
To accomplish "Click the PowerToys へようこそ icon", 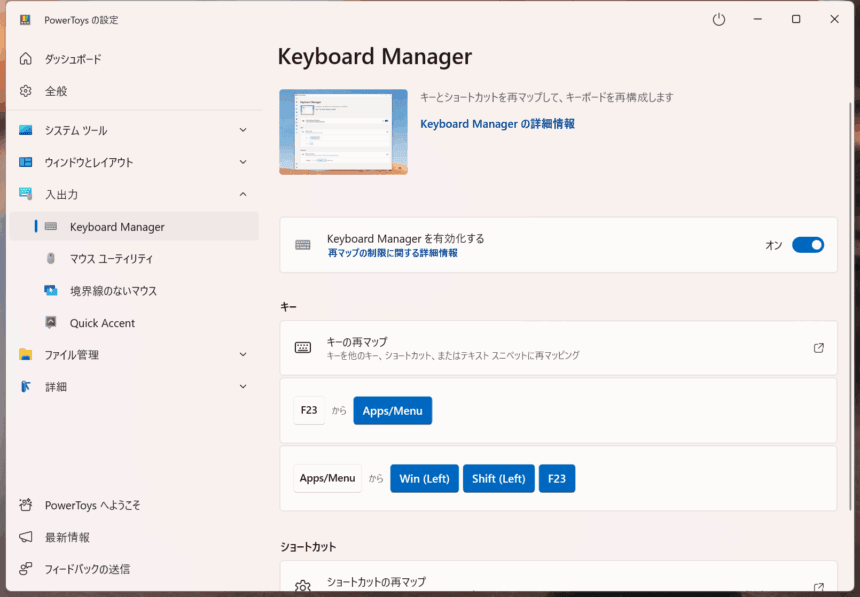I will pos(26,505).
